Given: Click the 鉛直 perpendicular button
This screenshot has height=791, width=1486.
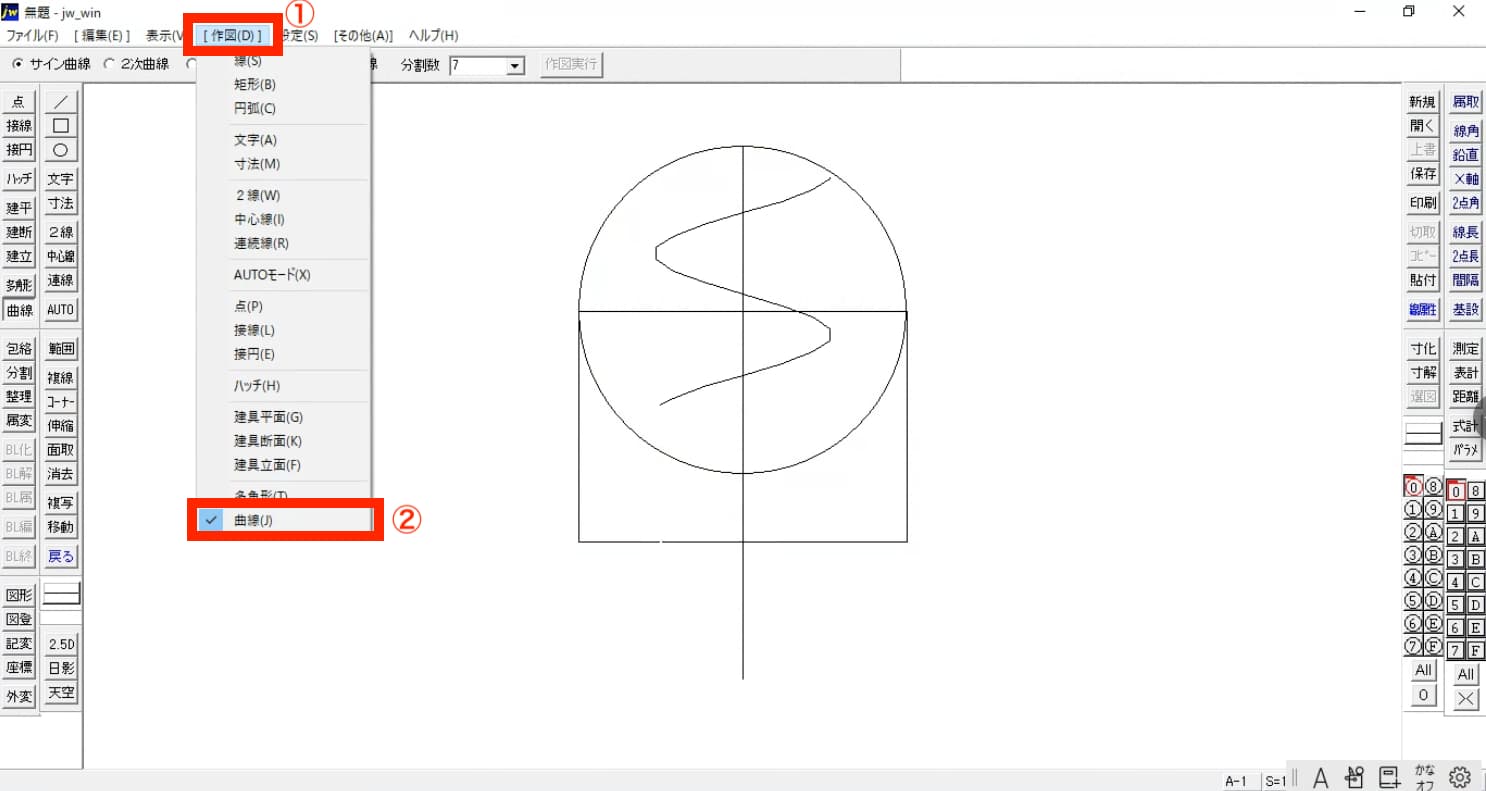Looking at the screenshot, I should click(1466, 155).
